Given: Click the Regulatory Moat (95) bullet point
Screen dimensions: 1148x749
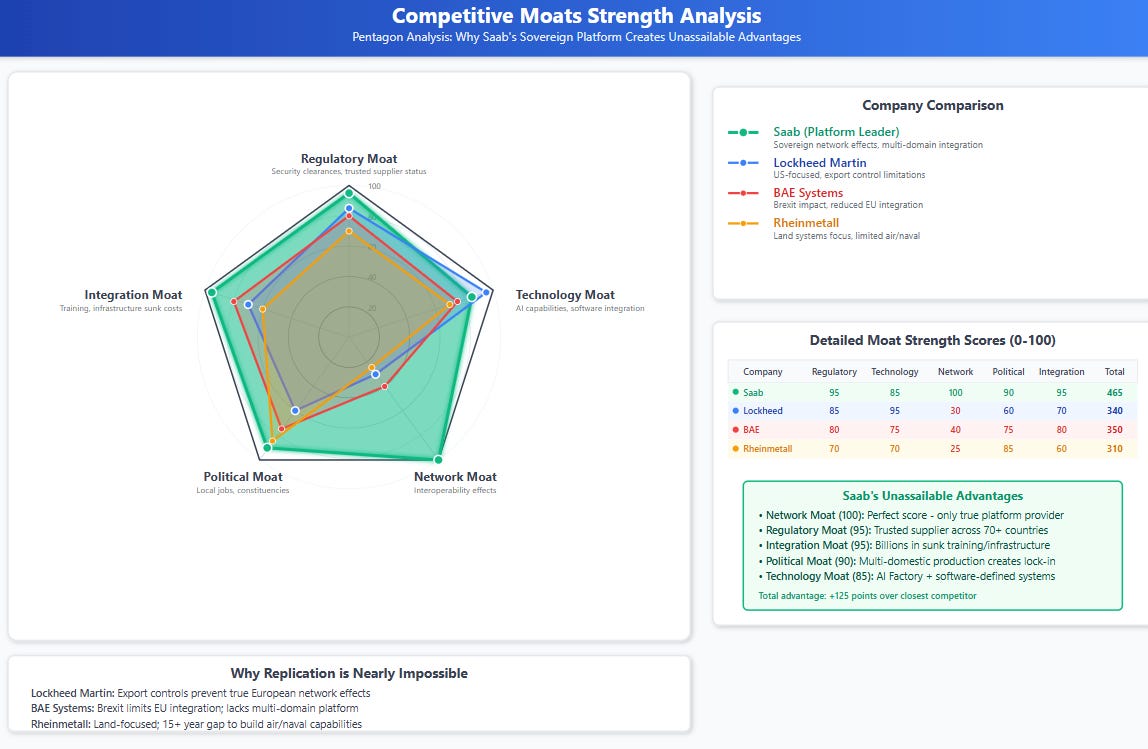Looking at the screenshot, I should (x=903, y=530).
